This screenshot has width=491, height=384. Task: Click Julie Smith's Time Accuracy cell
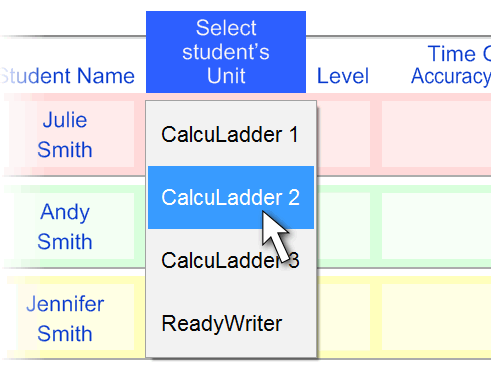click(436, 134)
